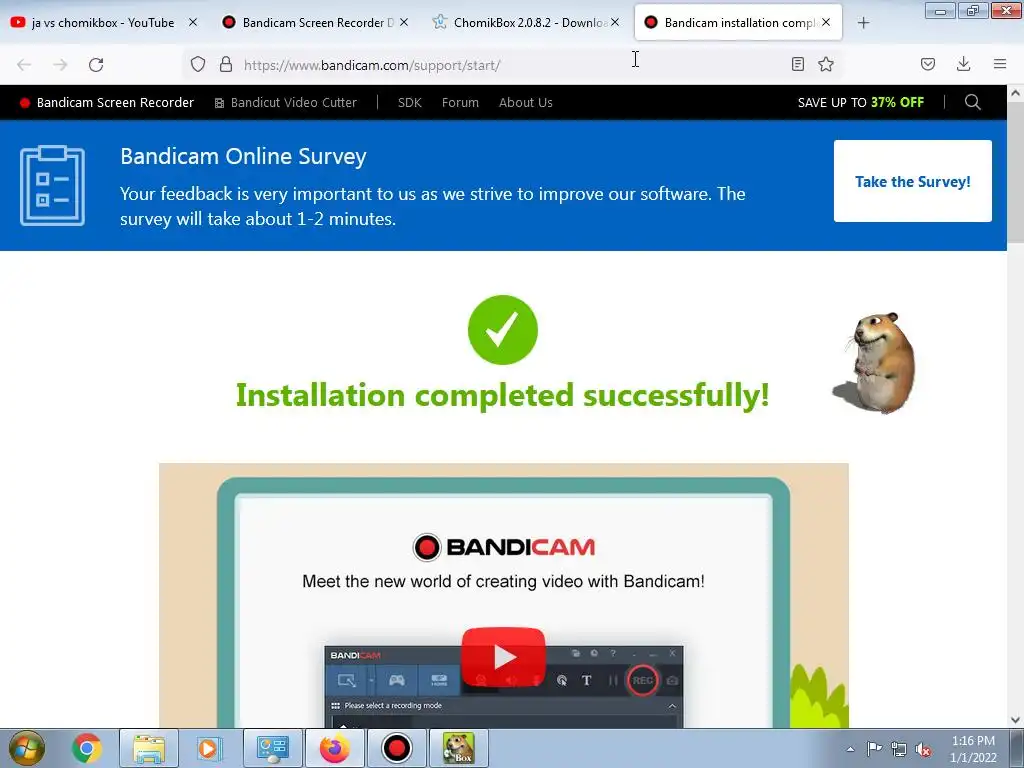Open the network tray icon

[x=899, y=749]
